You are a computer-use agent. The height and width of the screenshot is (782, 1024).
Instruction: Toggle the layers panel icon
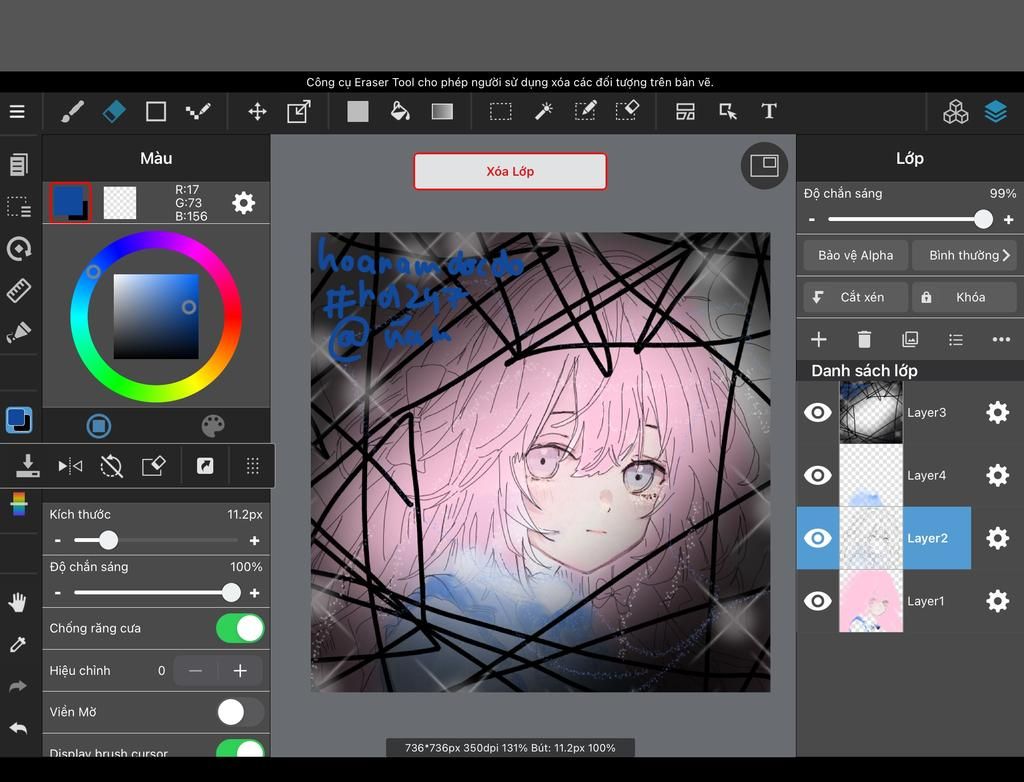pyautogui.click(x=996, y=112)
